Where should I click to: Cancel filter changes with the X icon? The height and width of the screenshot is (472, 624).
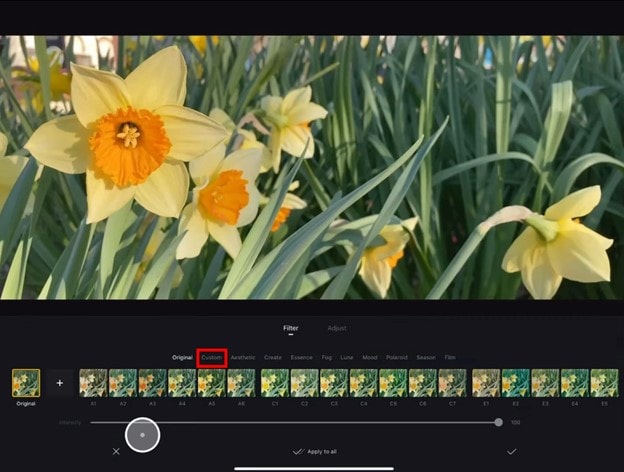click(116, 451)
